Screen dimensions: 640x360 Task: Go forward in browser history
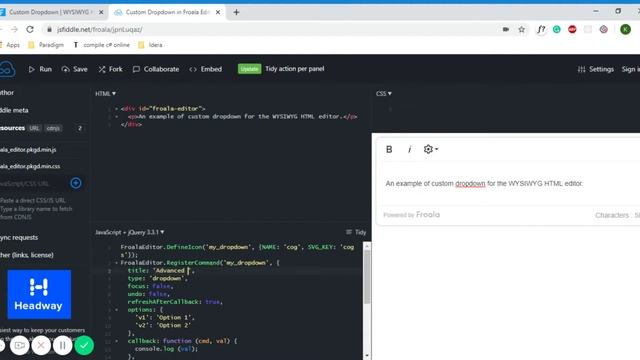[14, 29]
